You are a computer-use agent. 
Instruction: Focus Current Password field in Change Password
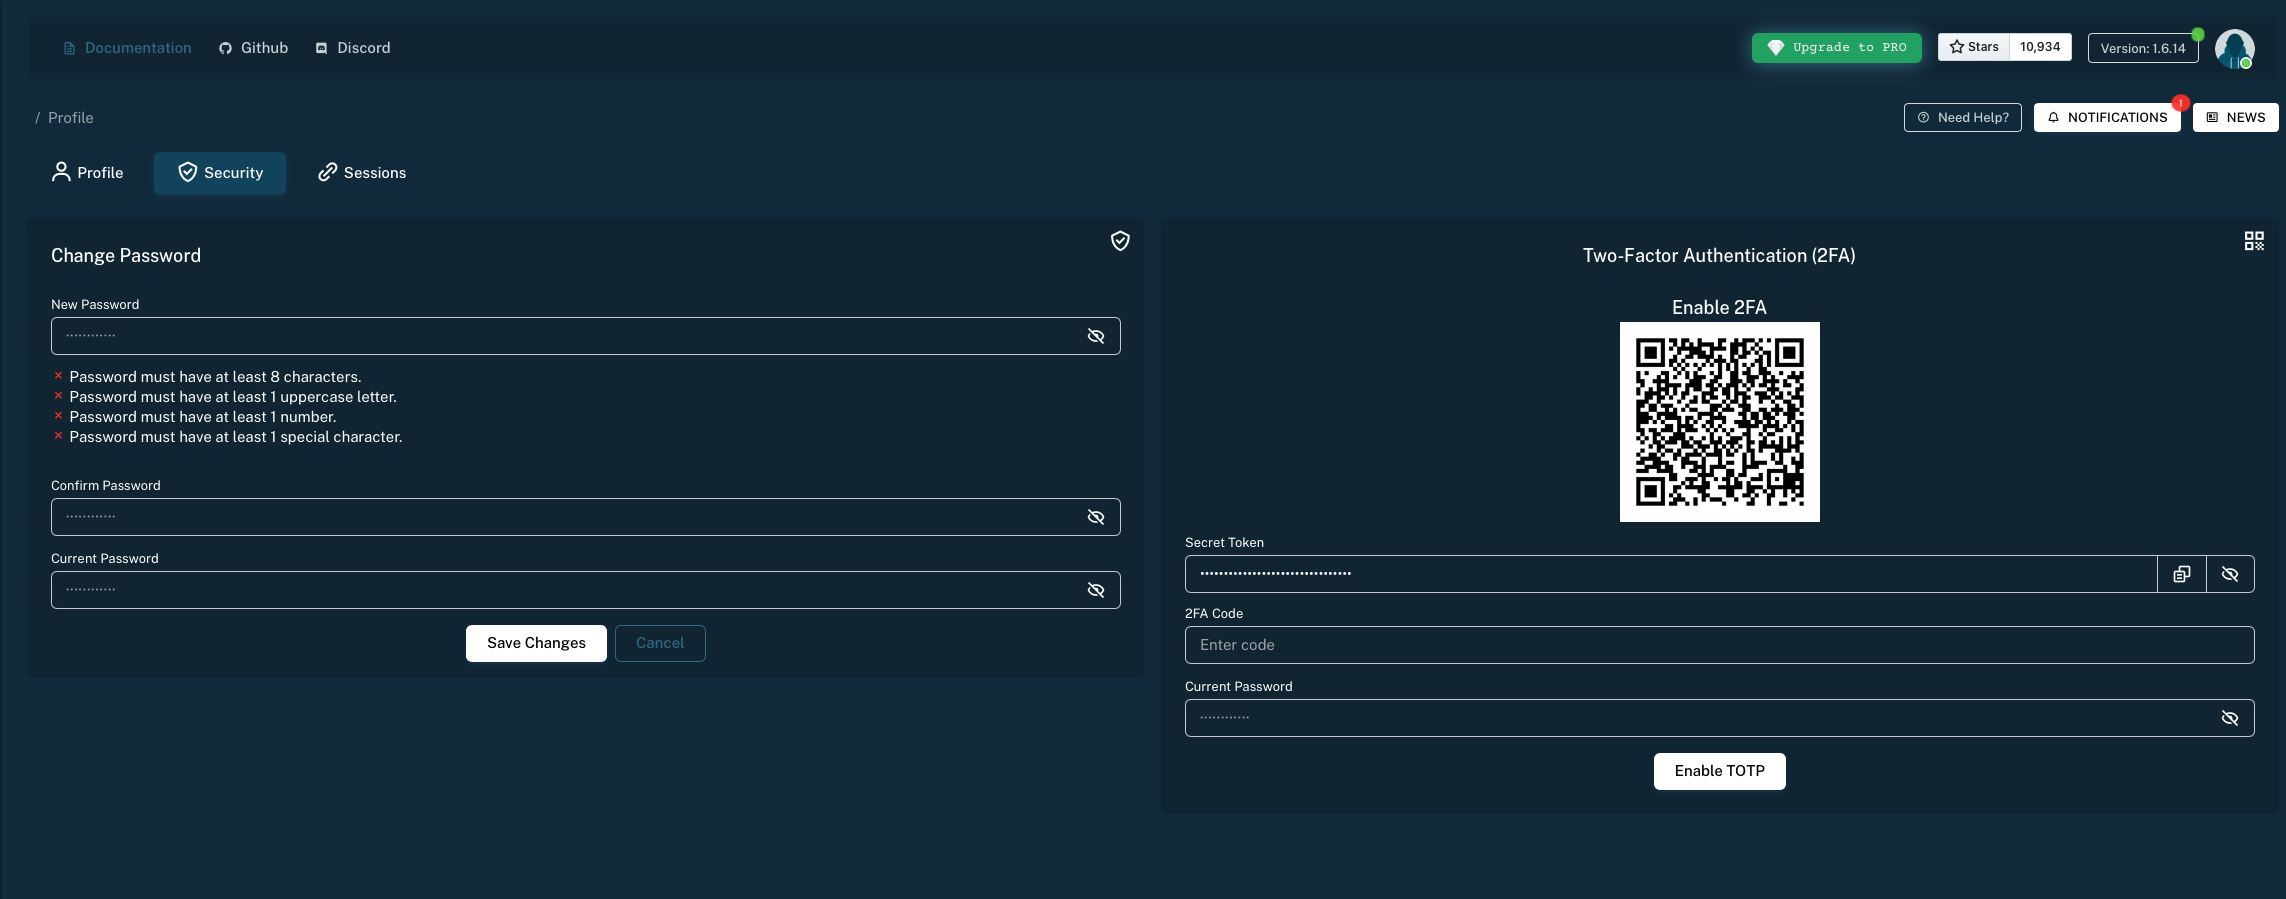tap(586, 590)
